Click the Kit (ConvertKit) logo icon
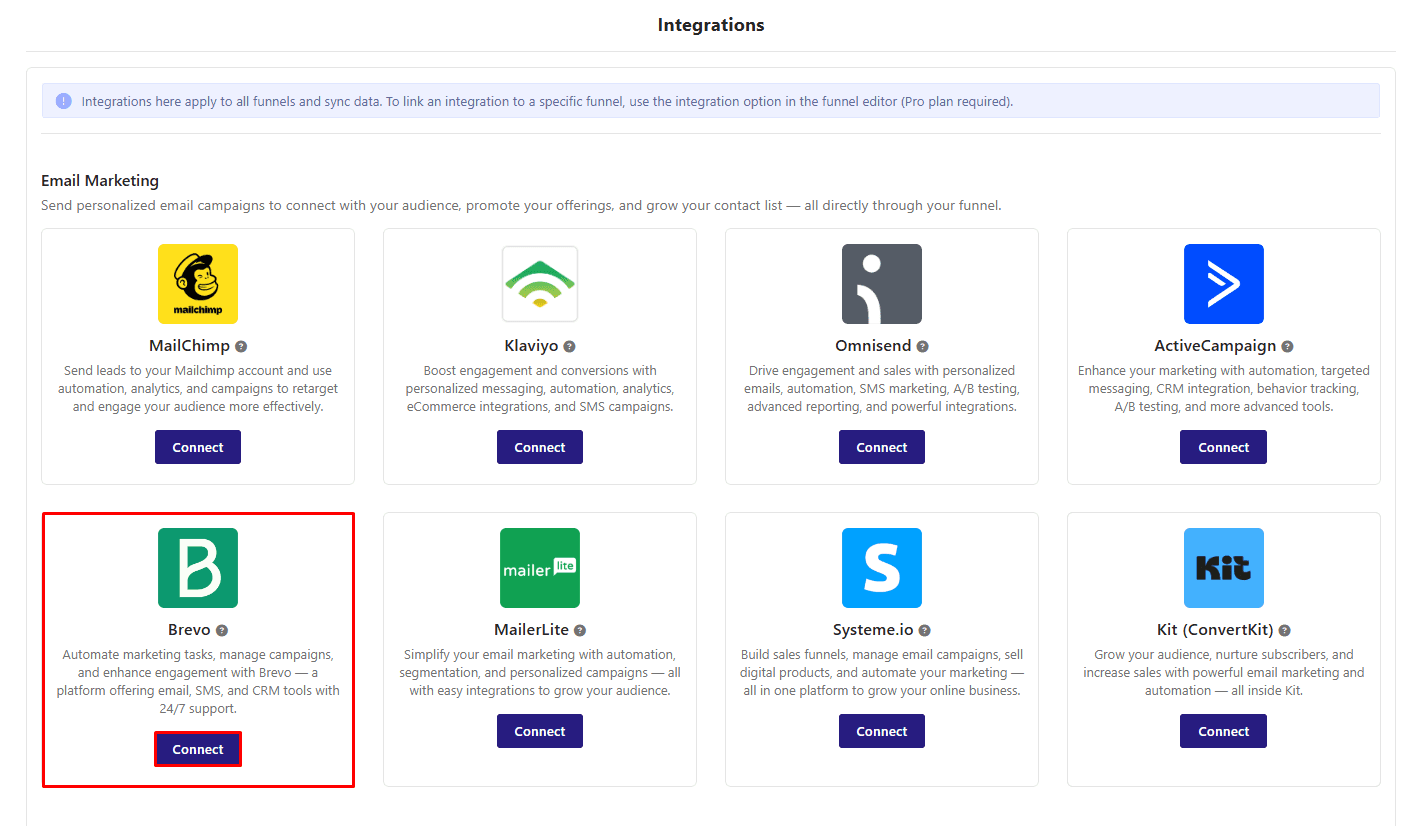 click(1223, 568)
